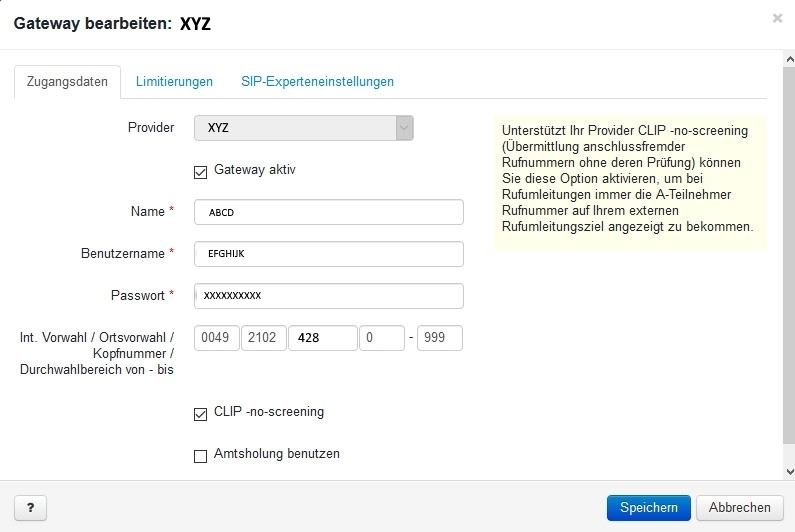Toggle the Gateway aktiv checkbox
Screen dimensions: 795x532
200,171
